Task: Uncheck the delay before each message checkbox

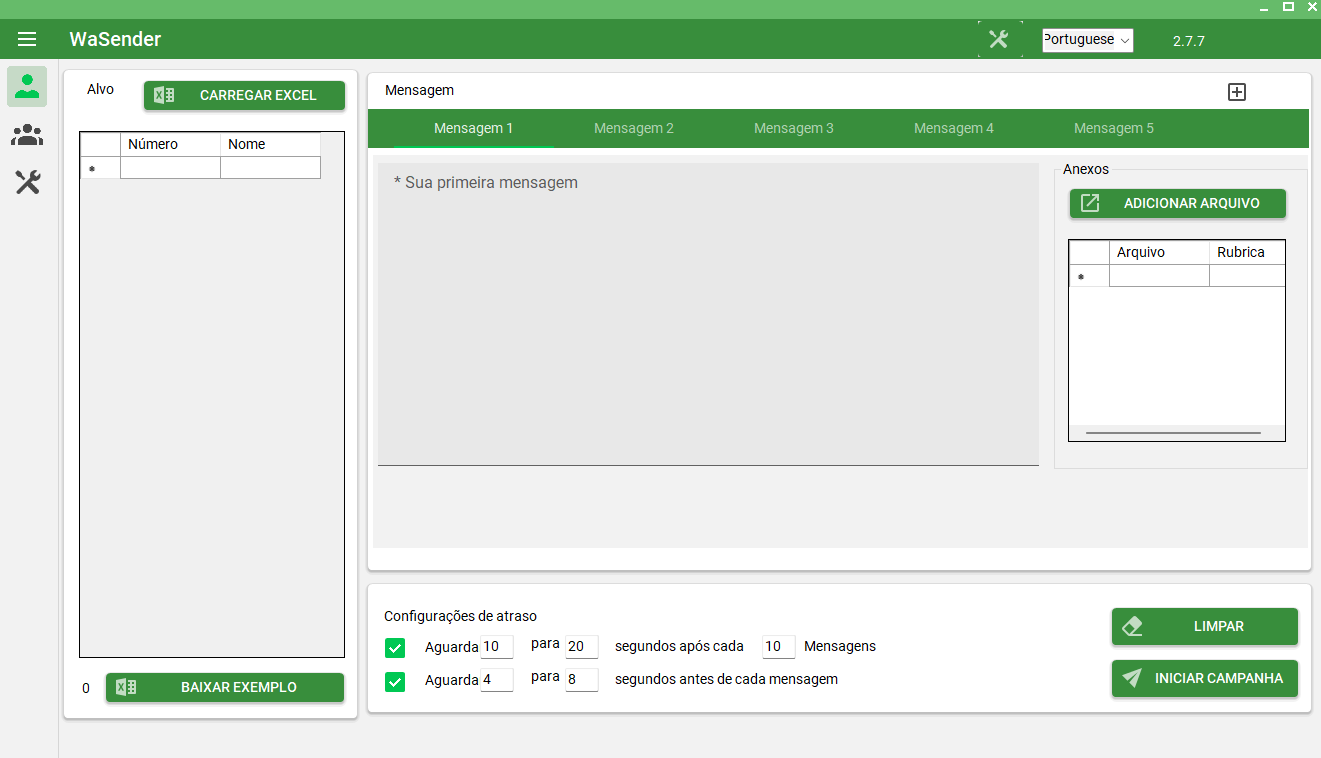Action: (x=395, y=681)
